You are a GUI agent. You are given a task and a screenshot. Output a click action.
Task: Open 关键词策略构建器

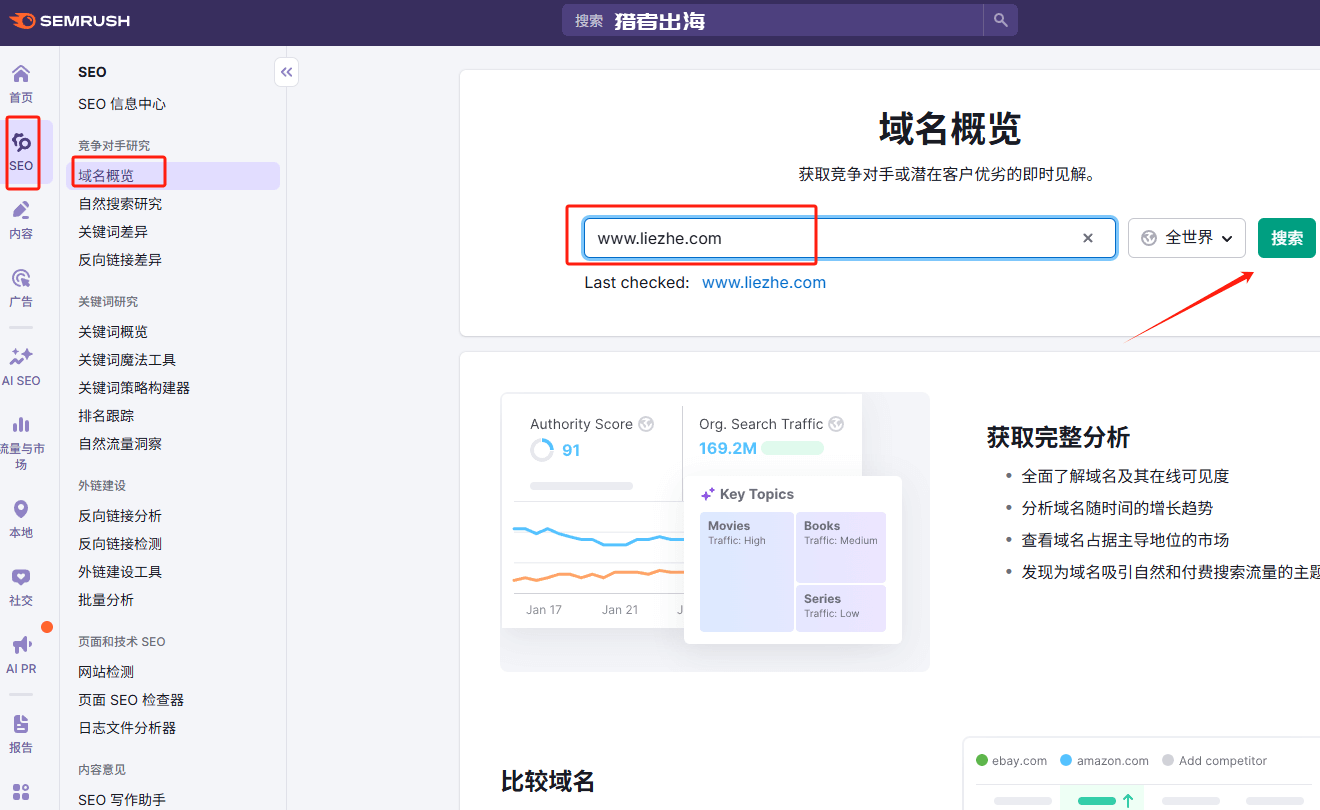(x=134, y=388)
